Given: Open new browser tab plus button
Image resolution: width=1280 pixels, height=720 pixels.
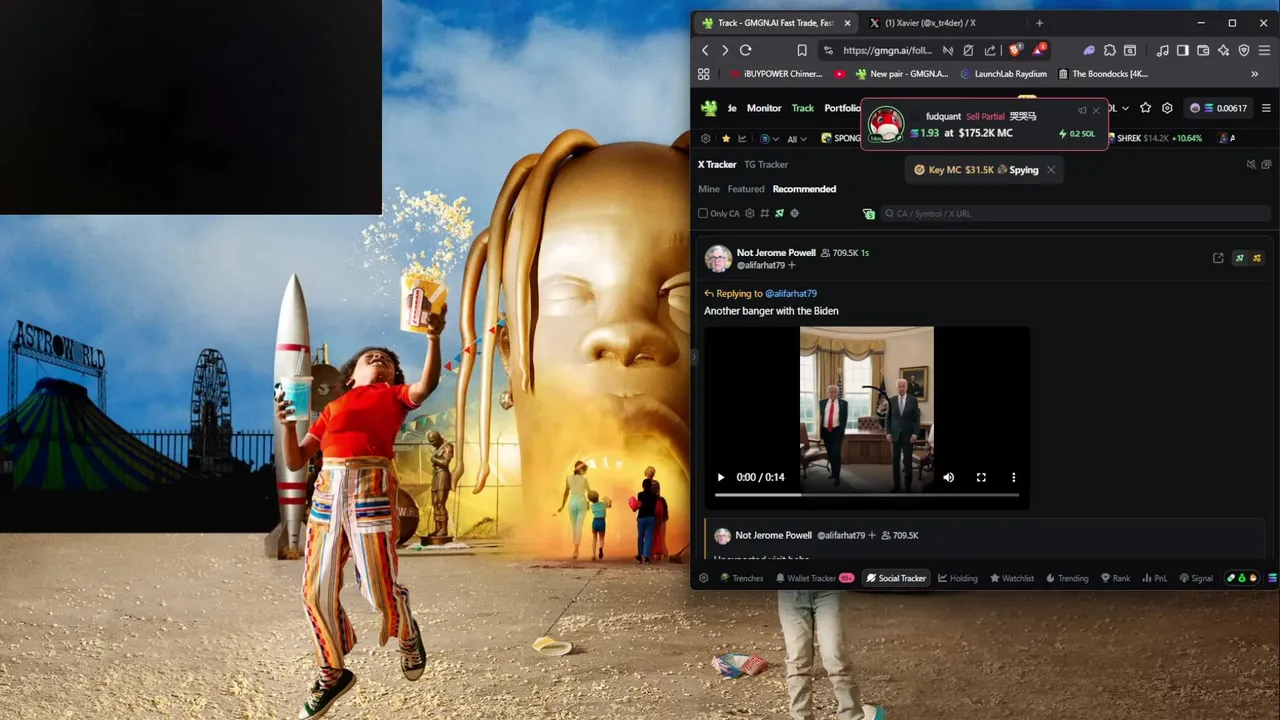Looking at the screenshot, I should (1039, 23).
